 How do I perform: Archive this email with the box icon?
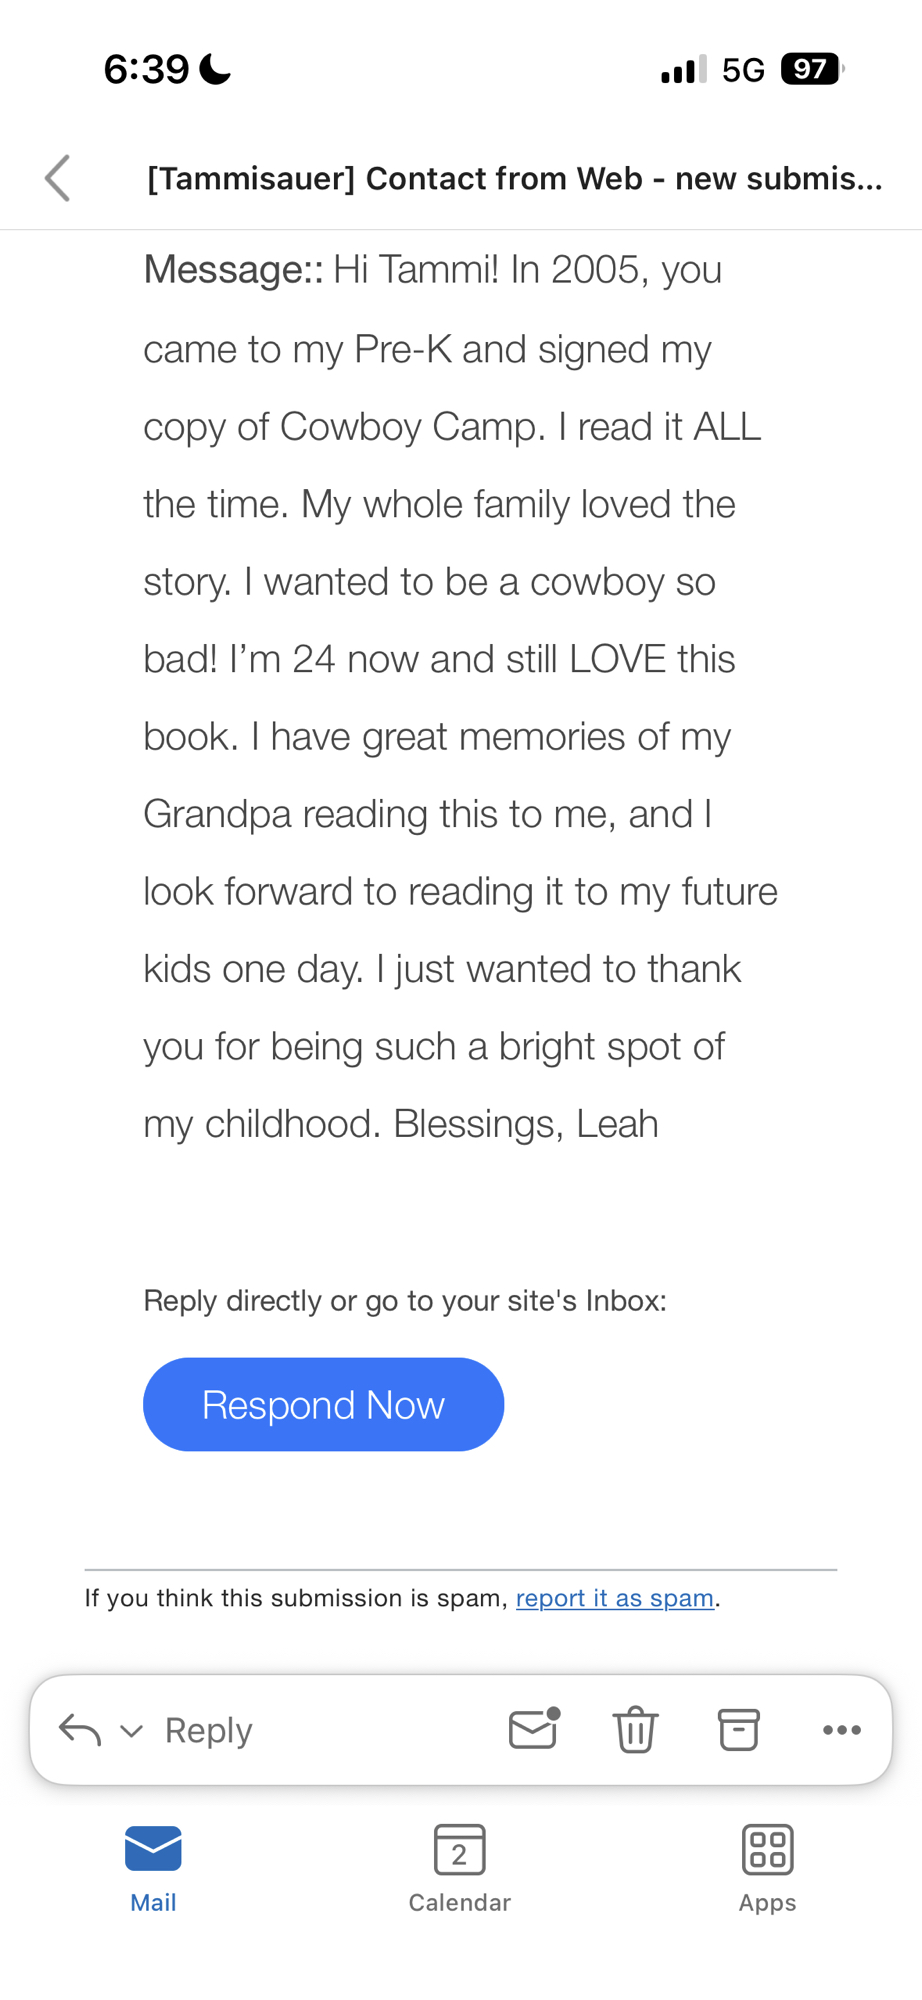pyautogui.click(x=739, y=1730)
